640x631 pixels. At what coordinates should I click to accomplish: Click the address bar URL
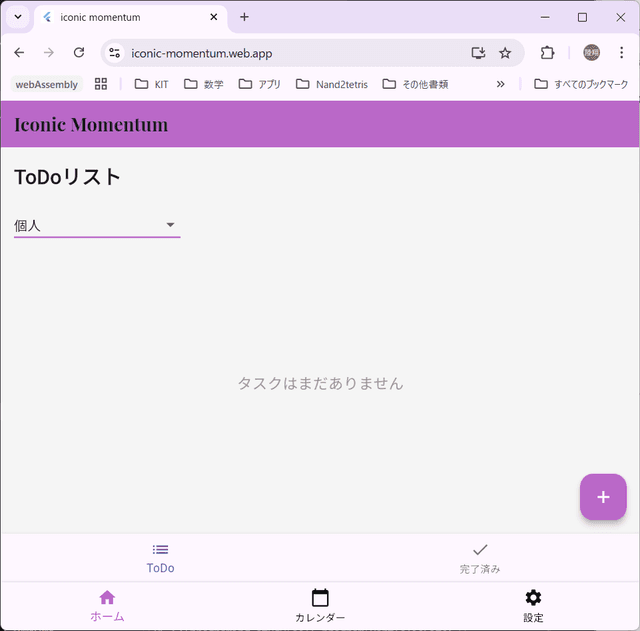click(202, 53)
